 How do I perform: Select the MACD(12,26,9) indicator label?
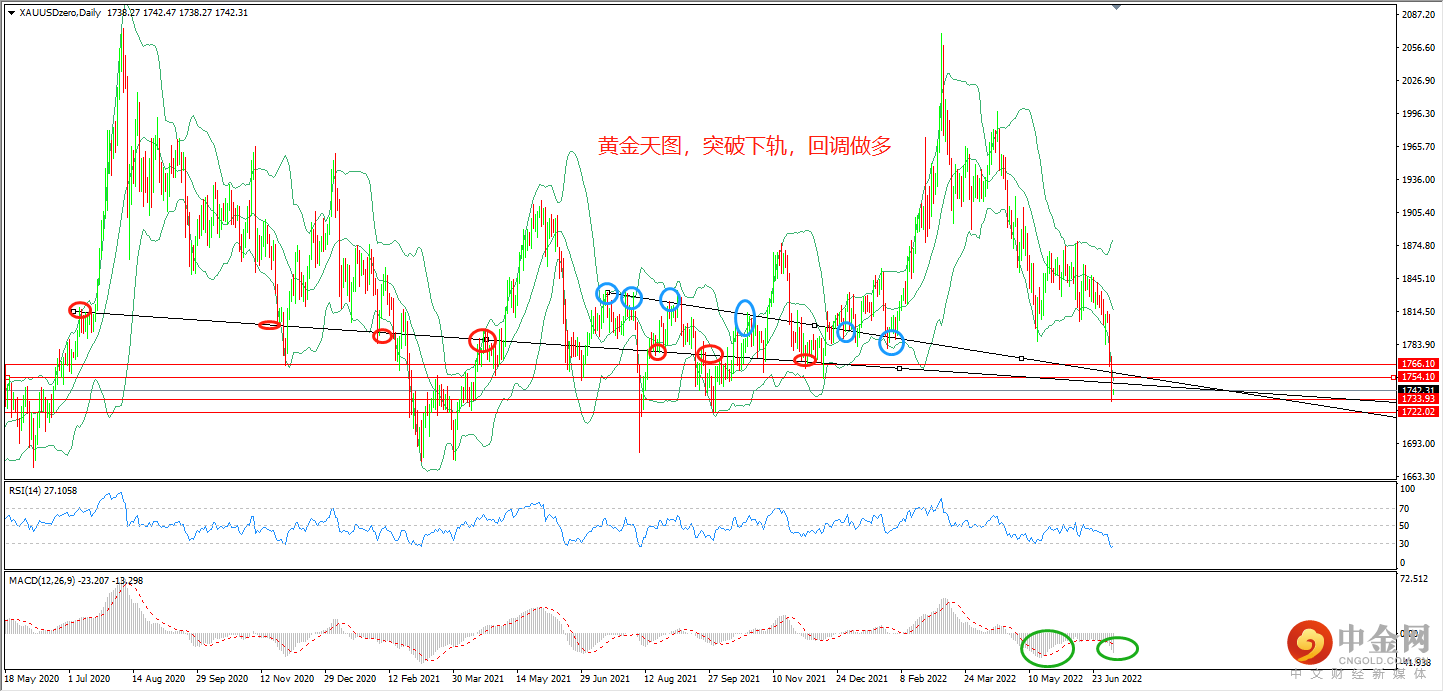click(x=75, y=580)
